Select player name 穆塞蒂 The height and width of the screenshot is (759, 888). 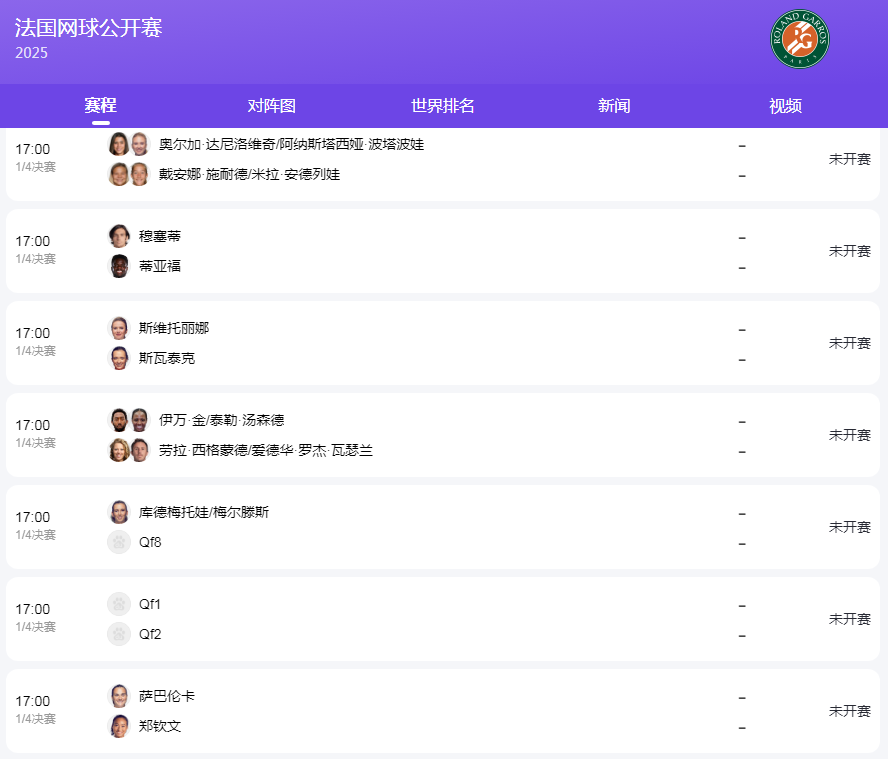(160, 236)
